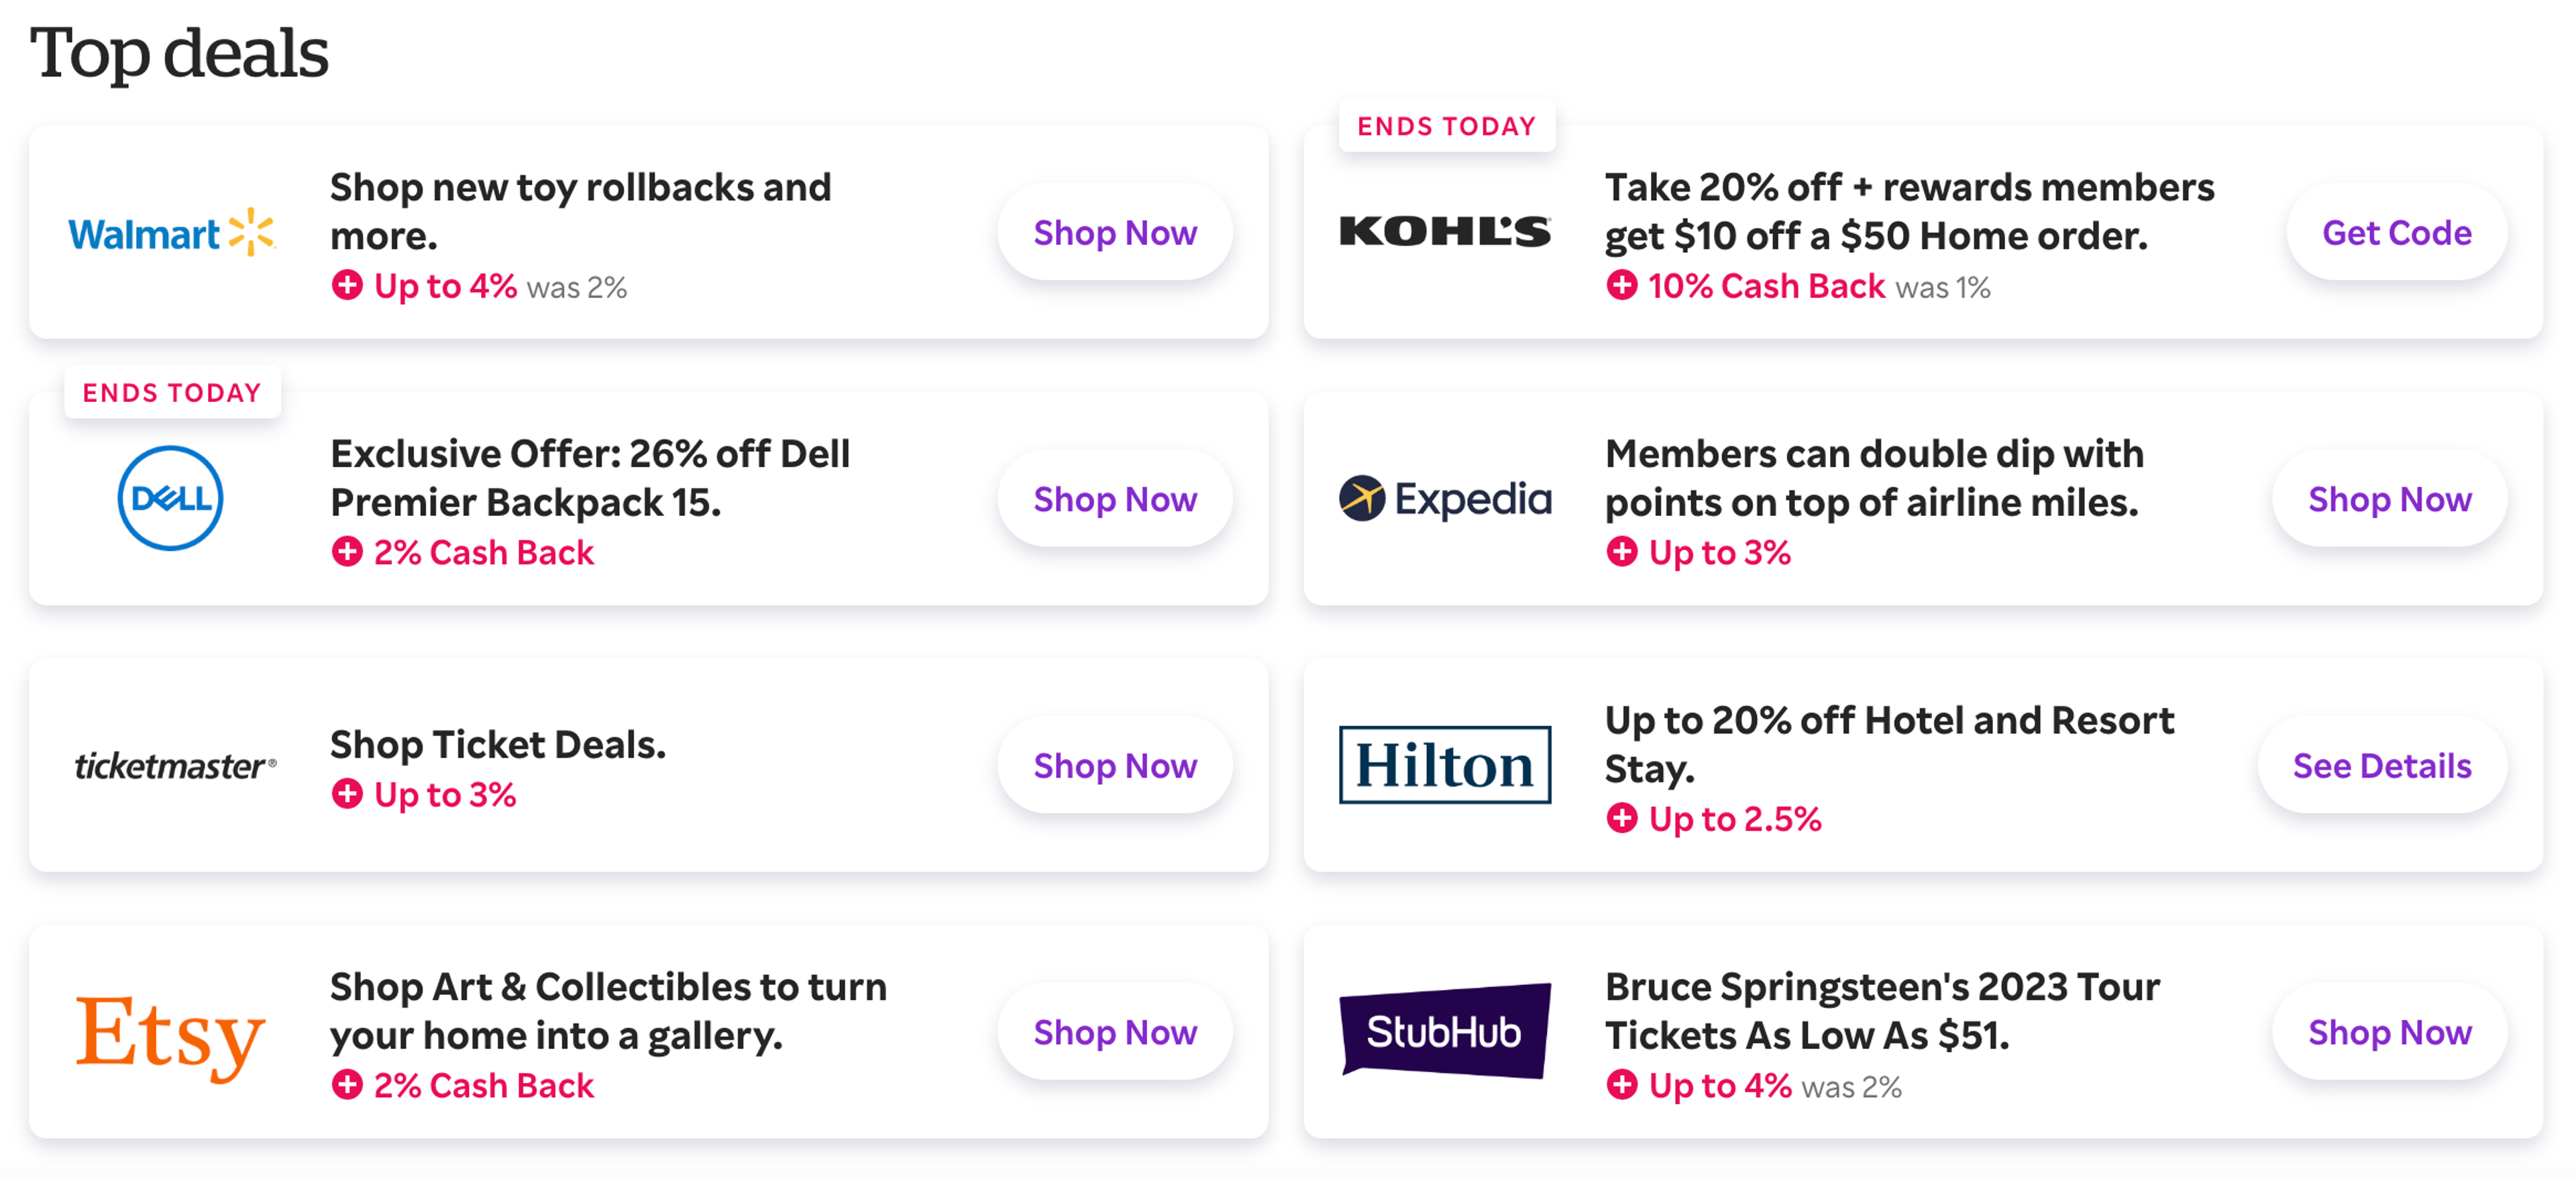Open the Bruce Springsteen 2023 Tour deal title

click(1882, 1011)
